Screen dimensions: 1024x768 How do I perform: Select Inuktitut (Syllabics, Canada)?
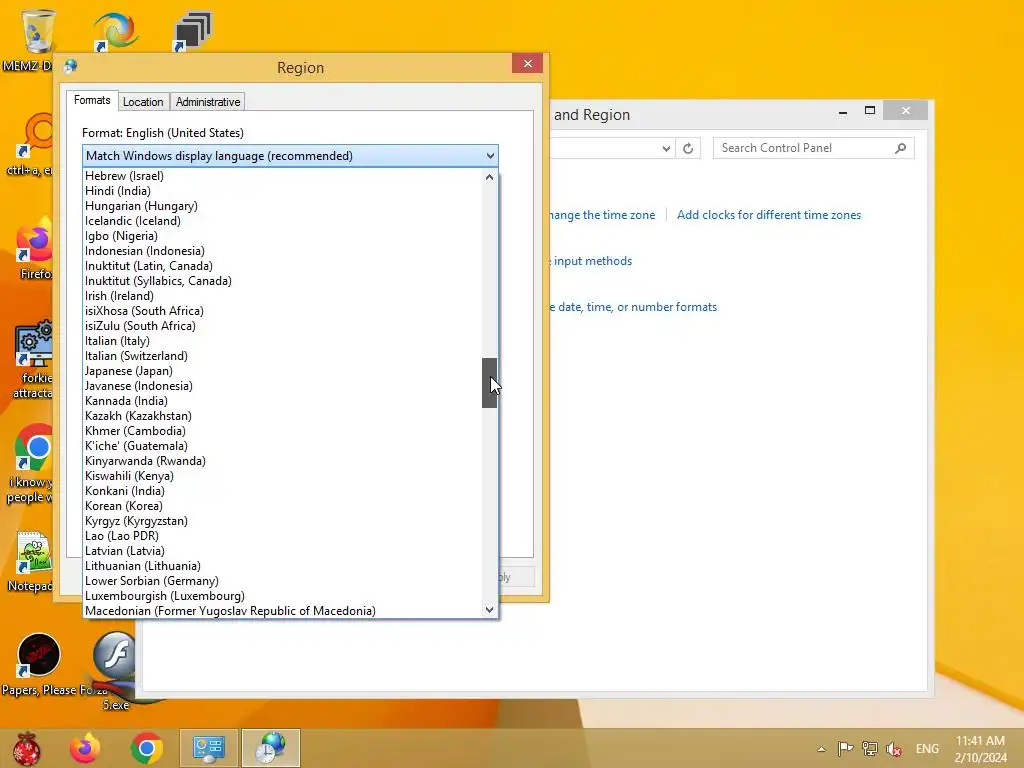coord(282,281)
